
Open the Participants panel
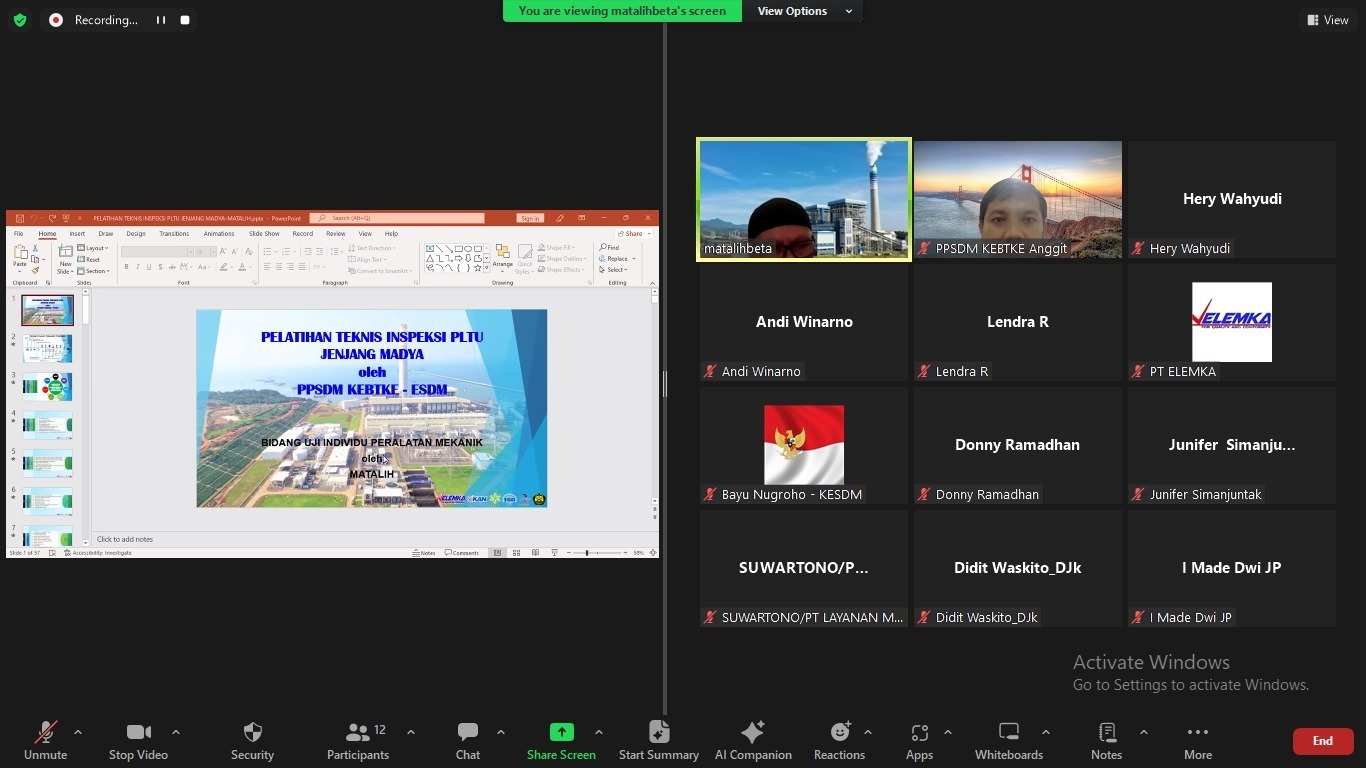(x=357, y=740)
